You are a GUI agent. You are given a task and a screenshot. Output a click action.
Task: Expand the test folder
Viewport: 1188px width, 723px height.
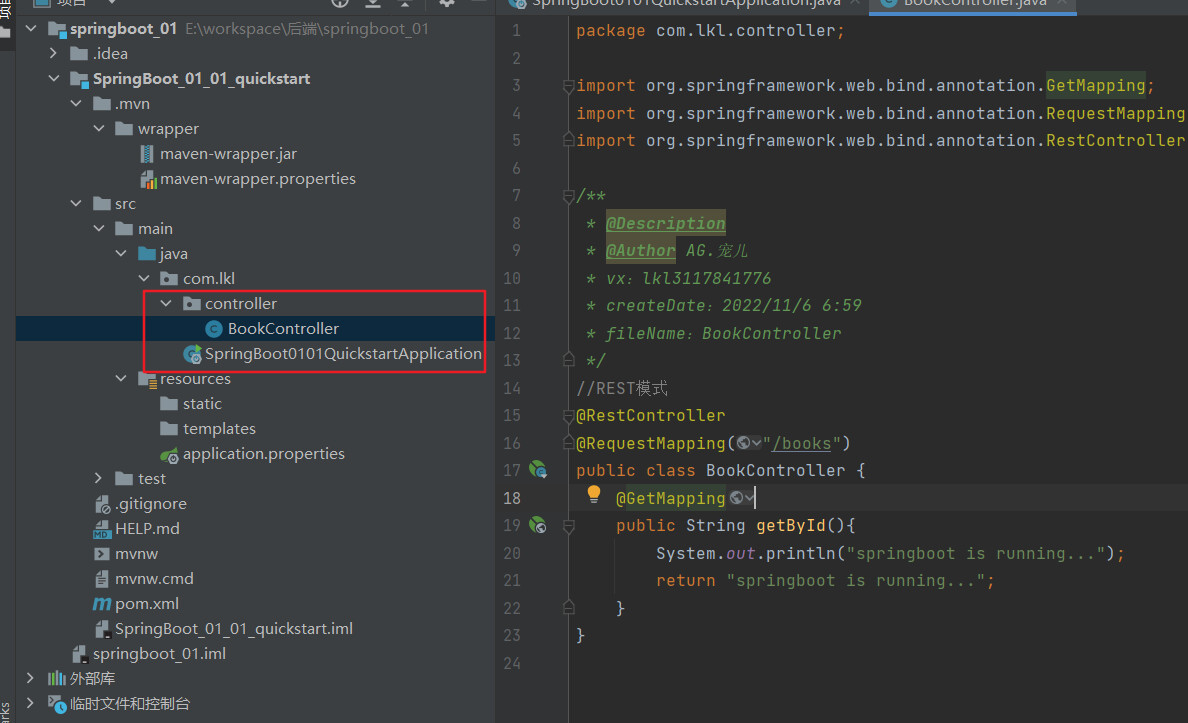coord(98,478)
